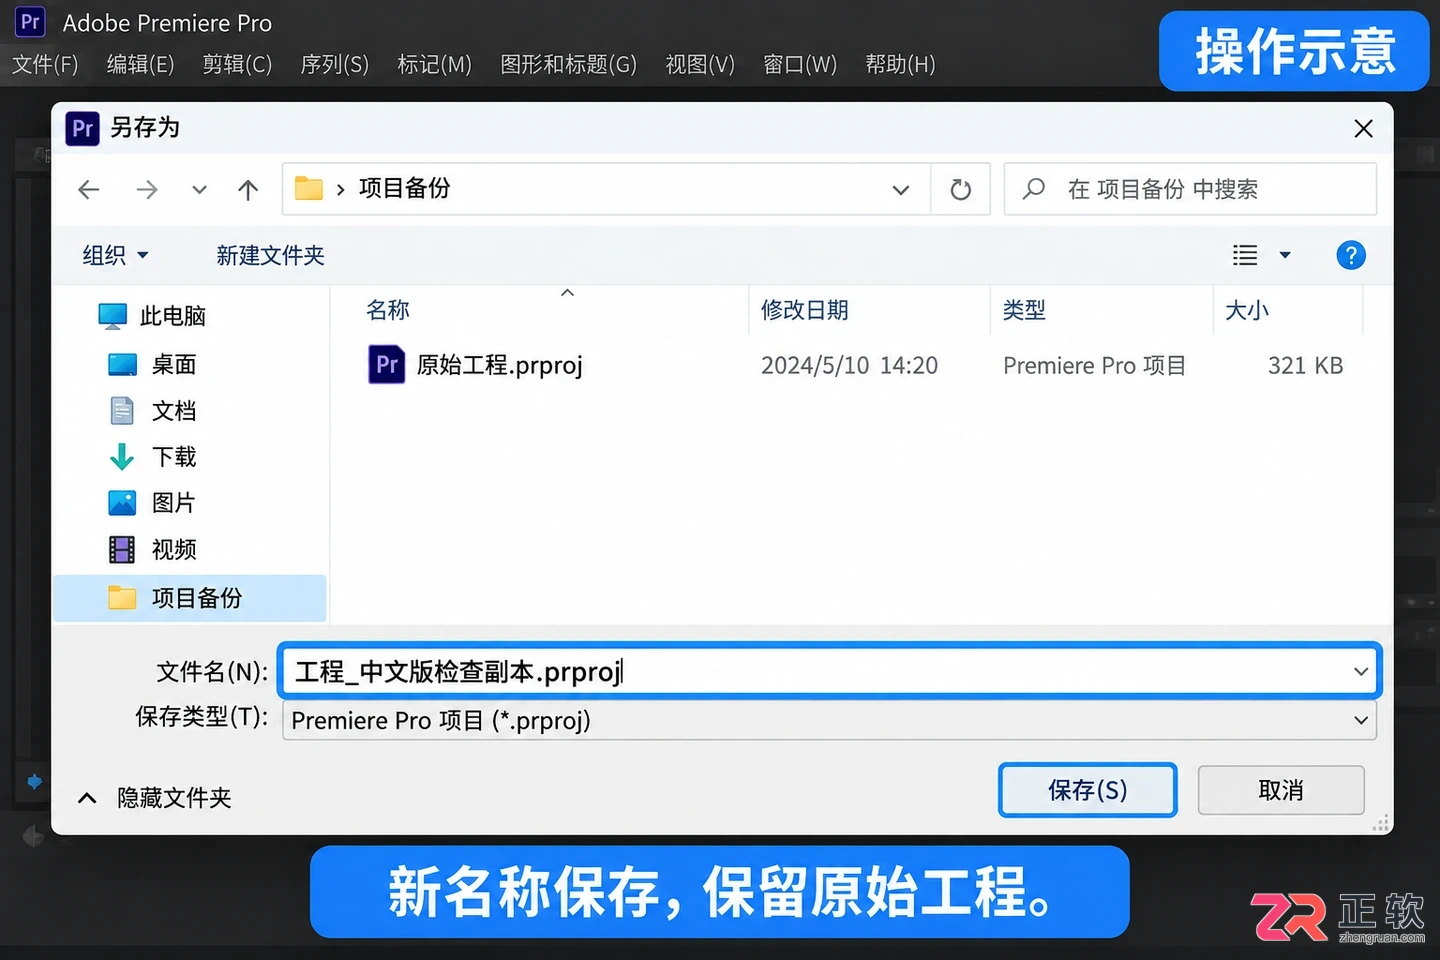Go forward with the right arrow icon
The image size is (1440, 960).
[x=147, y=189]
